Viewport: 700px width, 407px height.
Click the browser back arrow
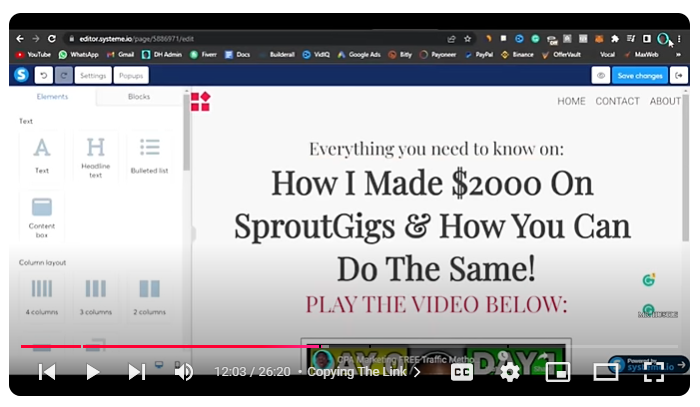pyautogui.click(x=20, y=39)
